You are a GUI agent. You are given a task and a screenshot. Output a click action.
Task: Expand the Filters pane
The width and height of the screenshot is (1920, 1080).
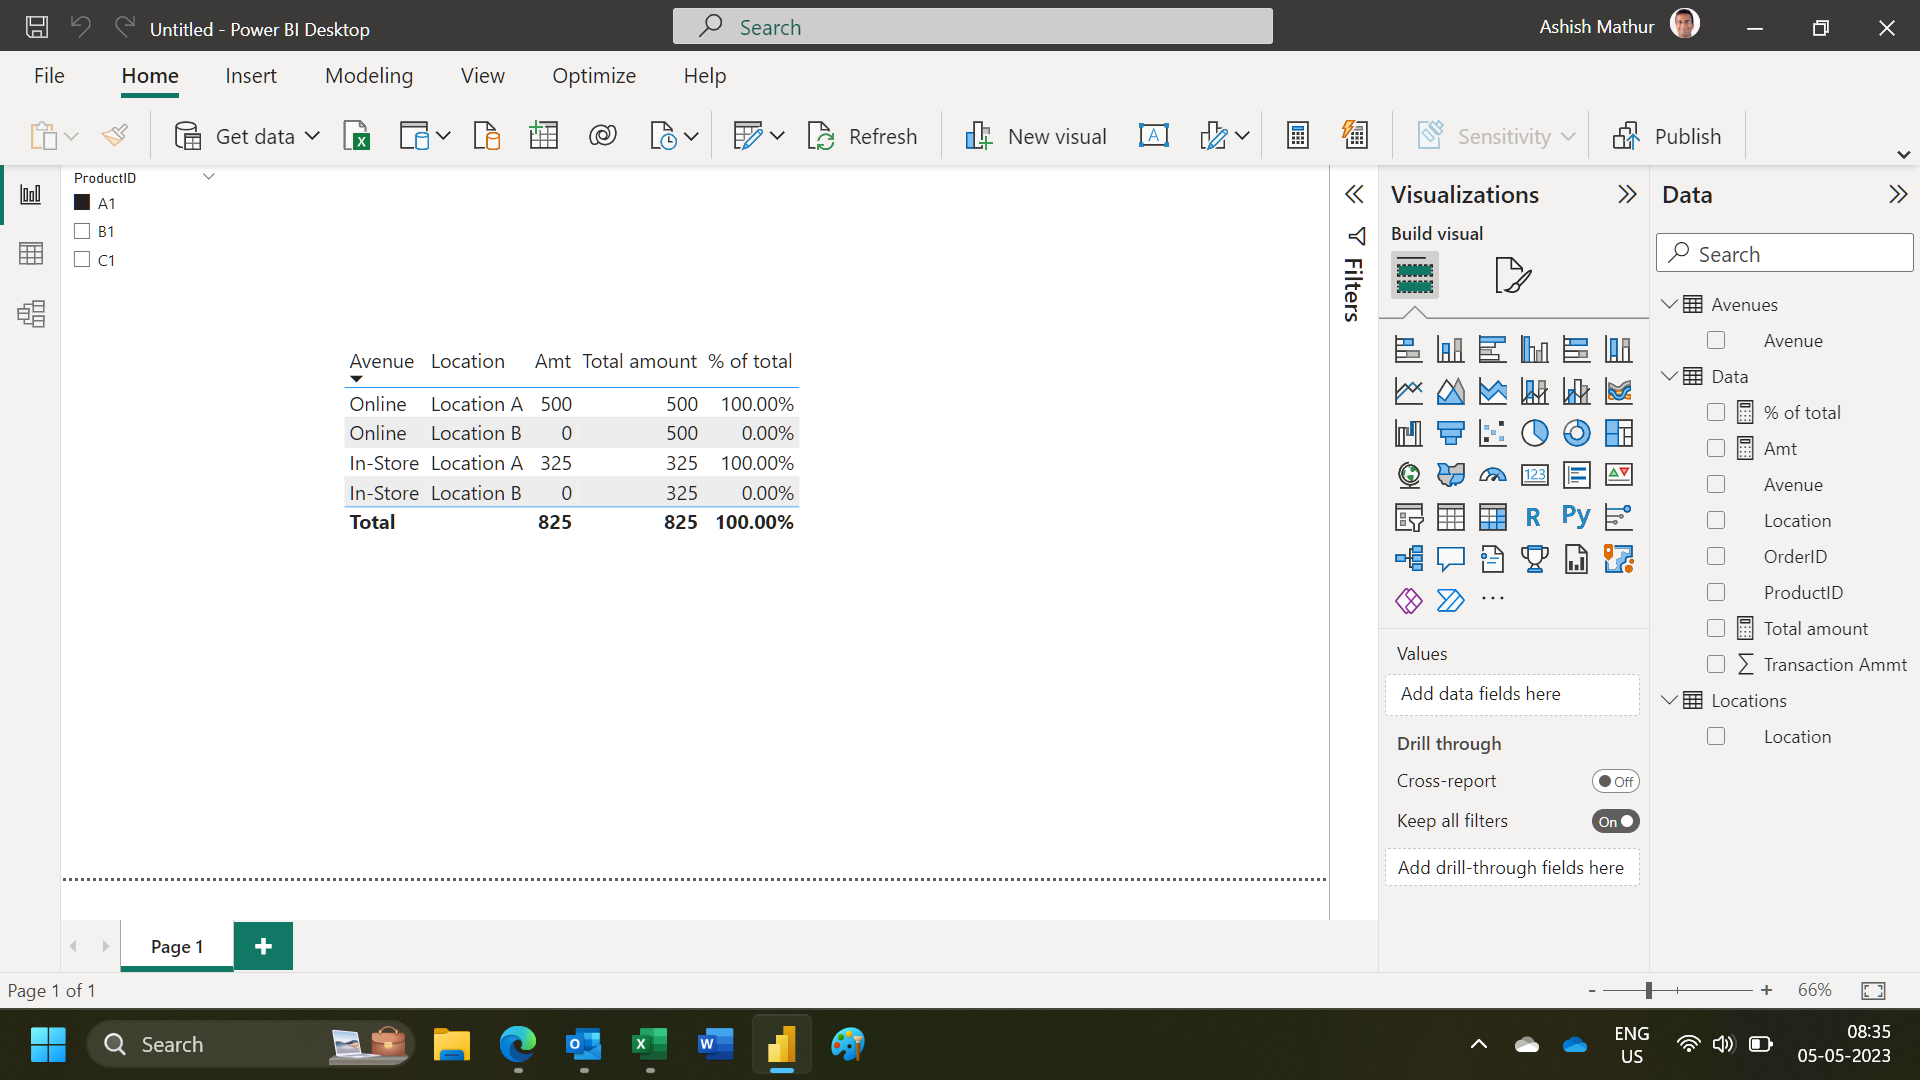point(1354,195)
